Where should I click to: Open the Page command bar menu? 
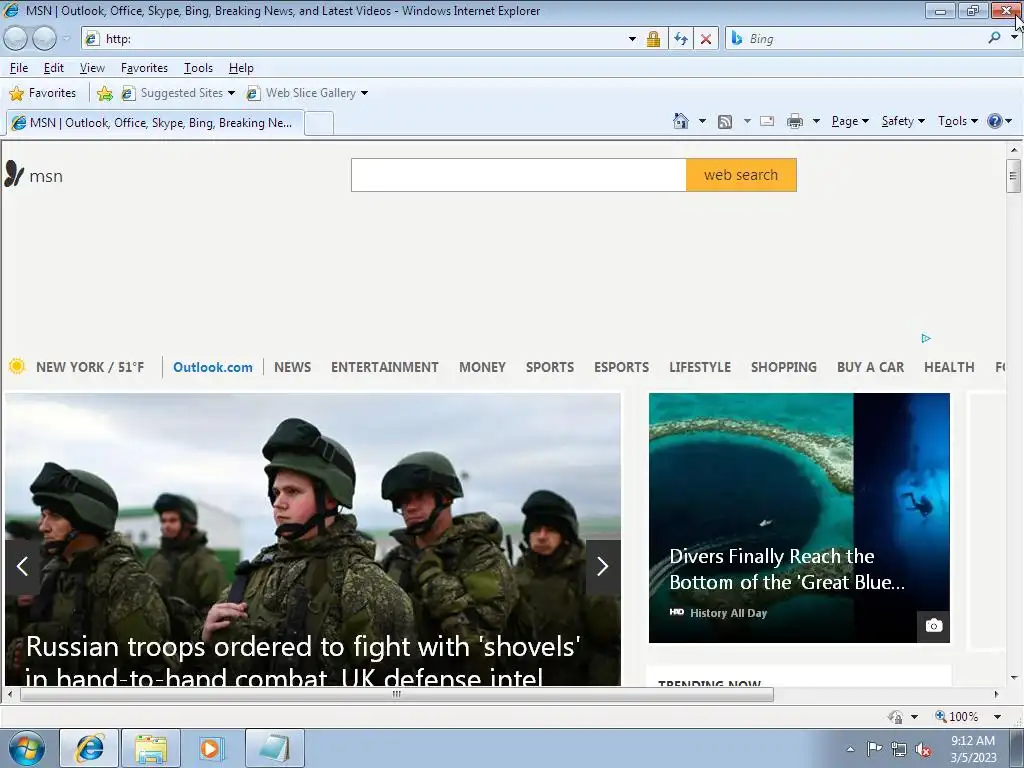(850, 121)
